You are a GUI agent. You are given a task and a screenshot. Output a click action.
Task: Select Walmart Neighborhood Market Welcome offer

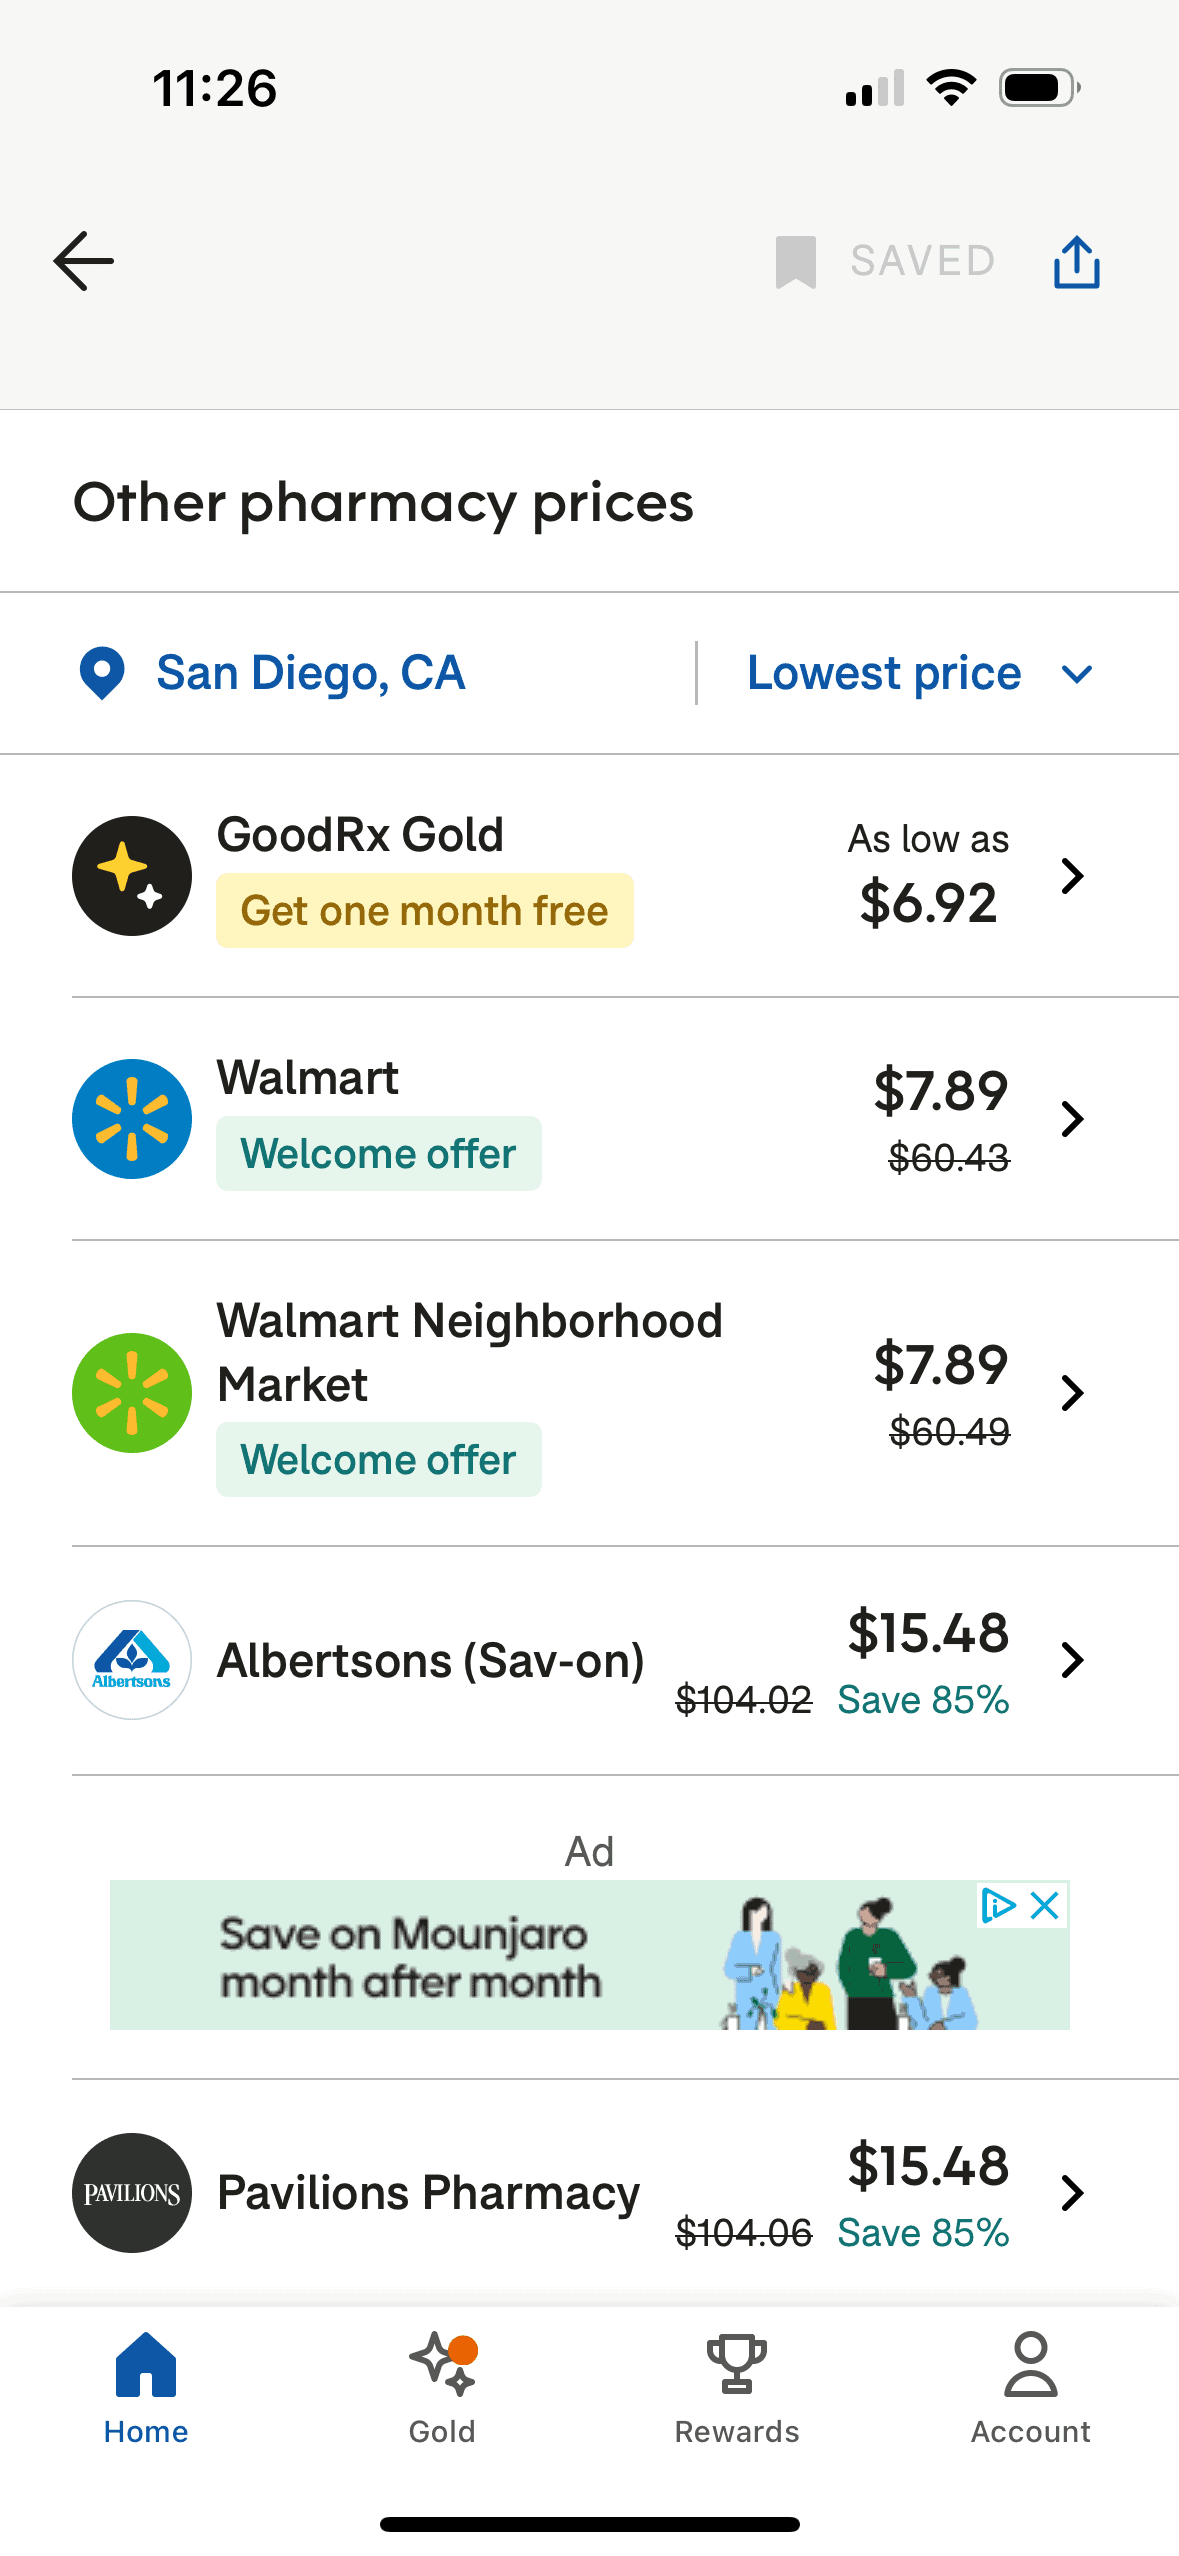378,1460
